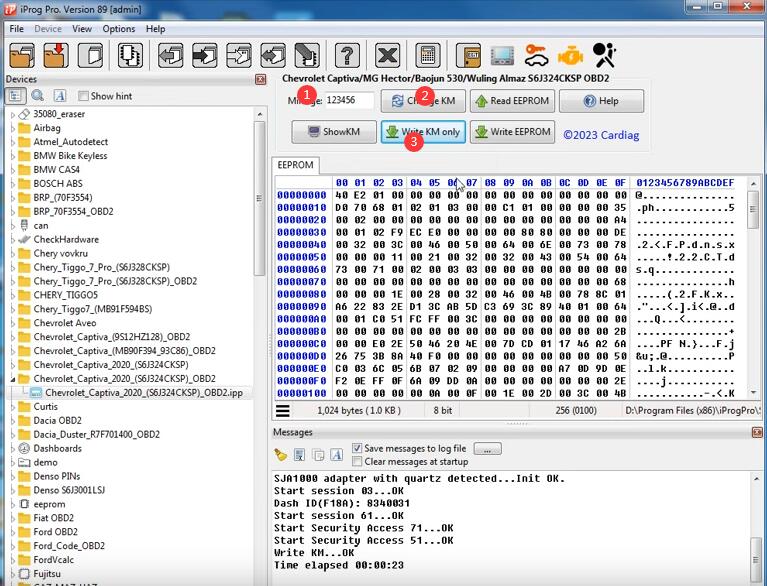Viewport: 767px width, 586px height.
Task: Click the dashboard display toolbar icon
Action: (502, 55)
